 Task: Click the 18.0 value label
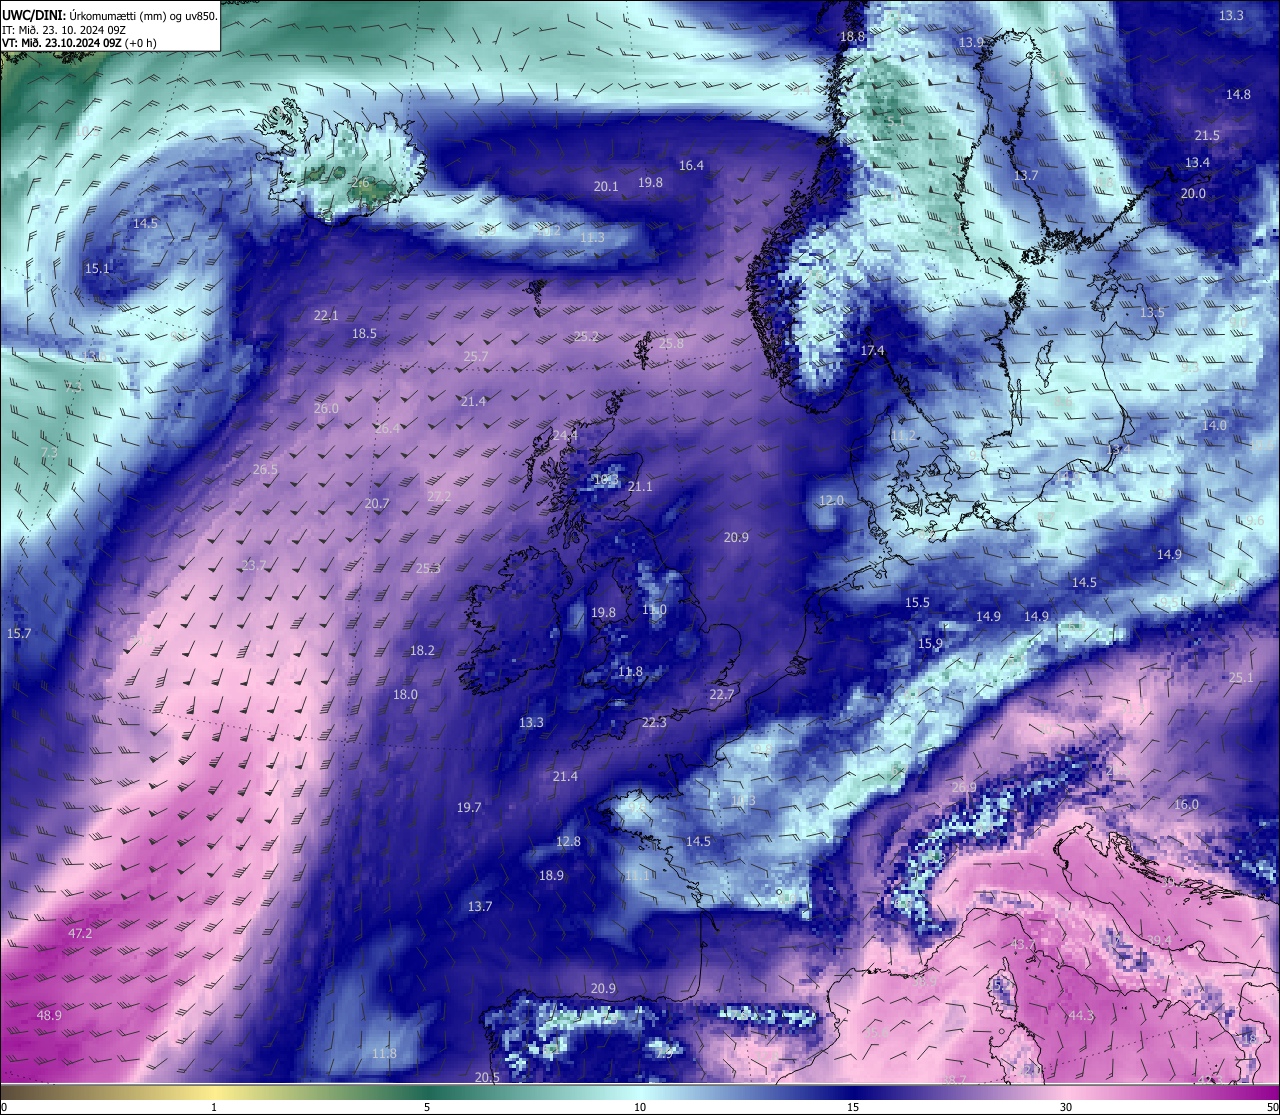405,694
